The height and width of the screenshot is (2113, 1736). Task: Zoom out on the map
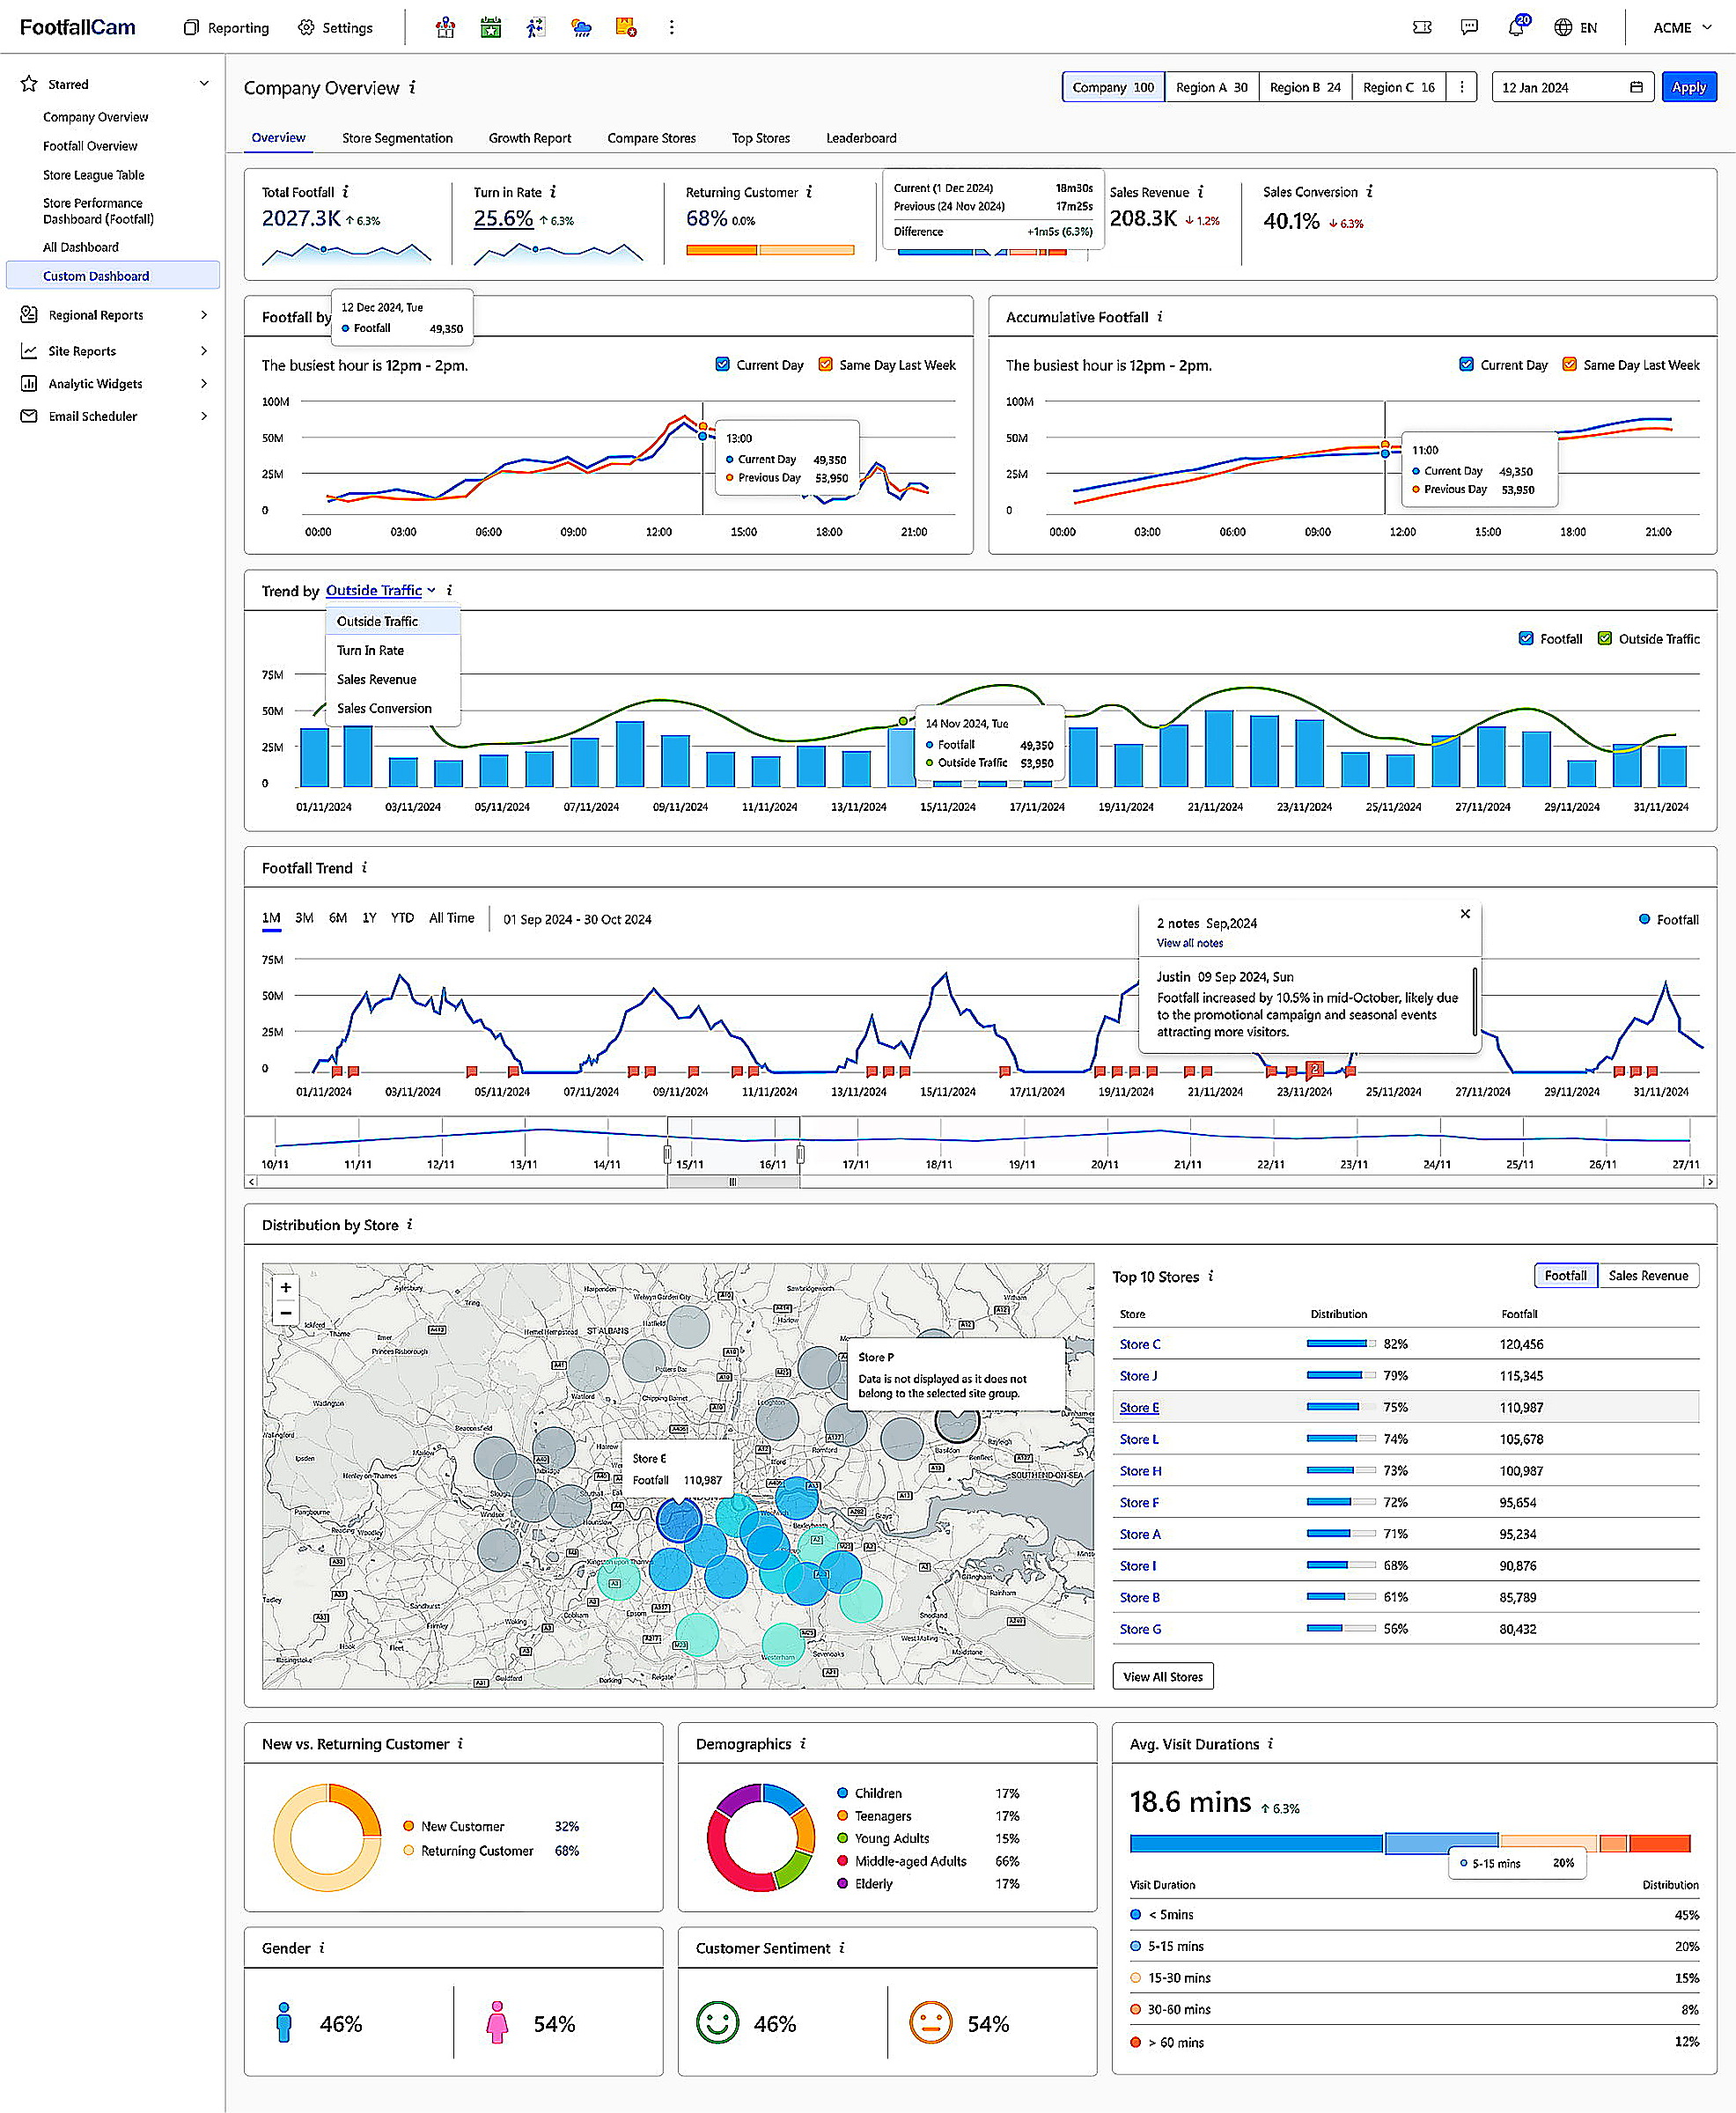(286, 1313)
